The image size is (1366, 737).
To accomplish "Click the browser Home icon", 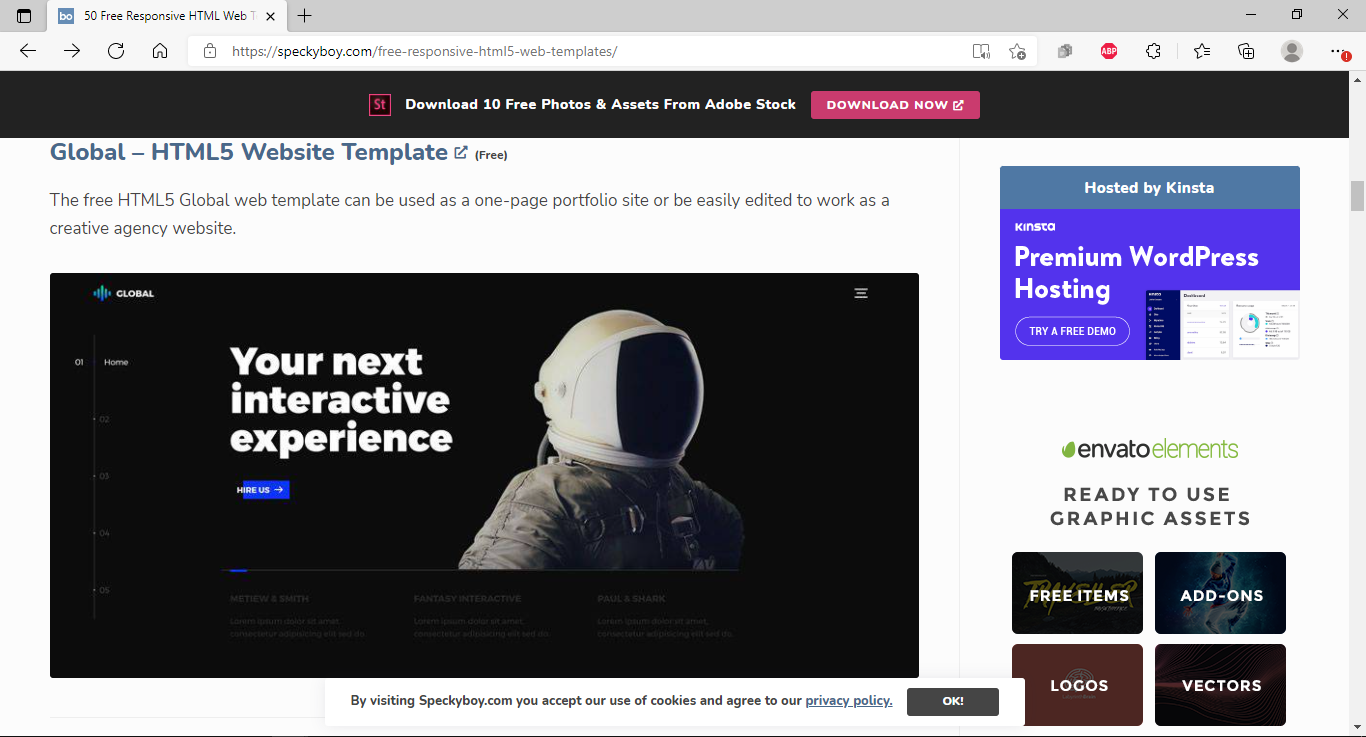I will coord(160,51).
